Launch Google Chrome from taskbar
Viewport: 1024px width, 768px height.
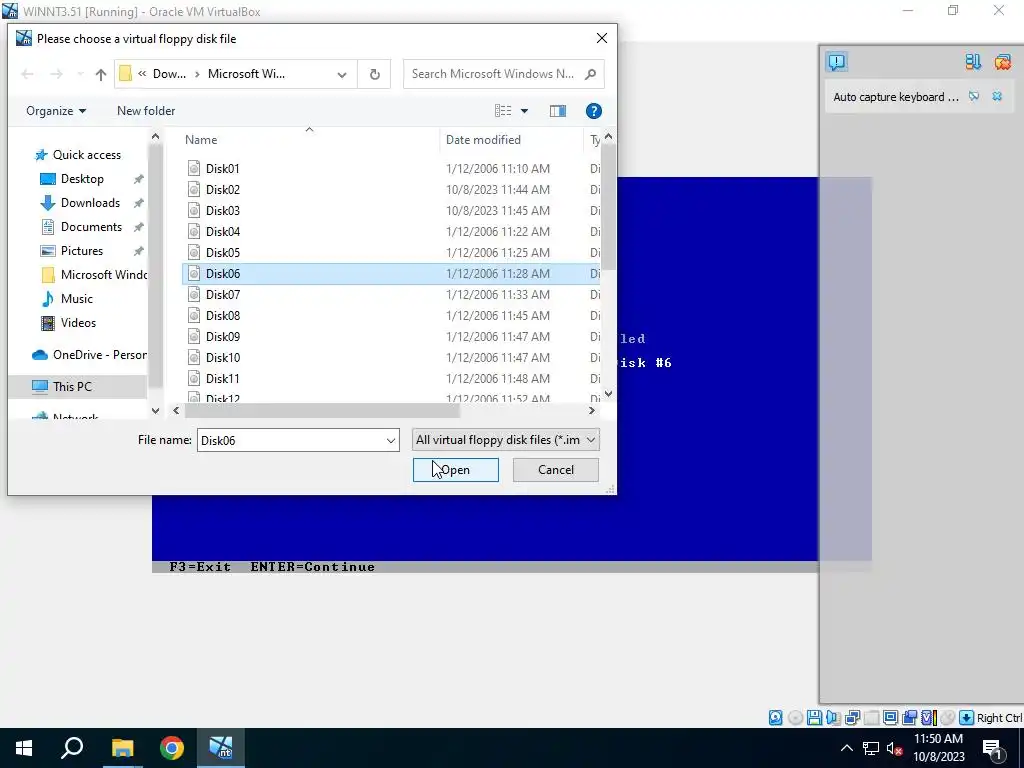(171, 748)
